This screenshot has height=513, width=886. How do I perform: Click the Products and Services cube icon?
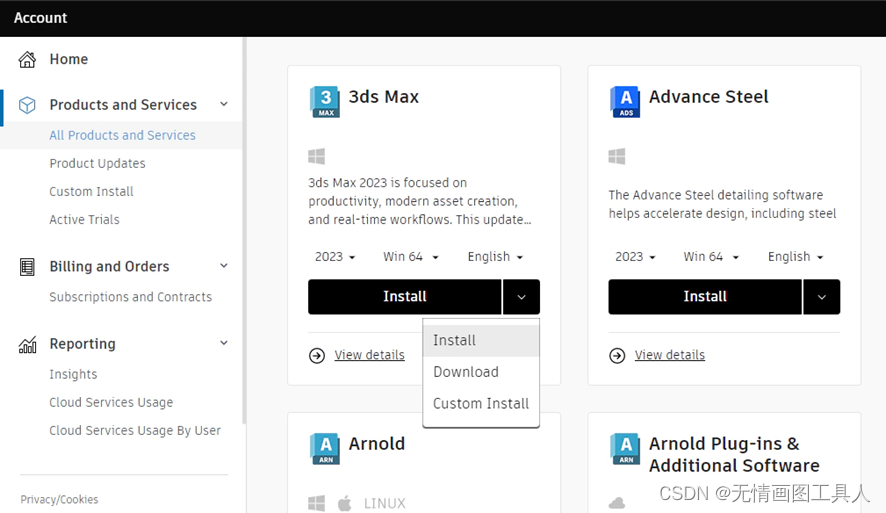(x=28, y=105)
